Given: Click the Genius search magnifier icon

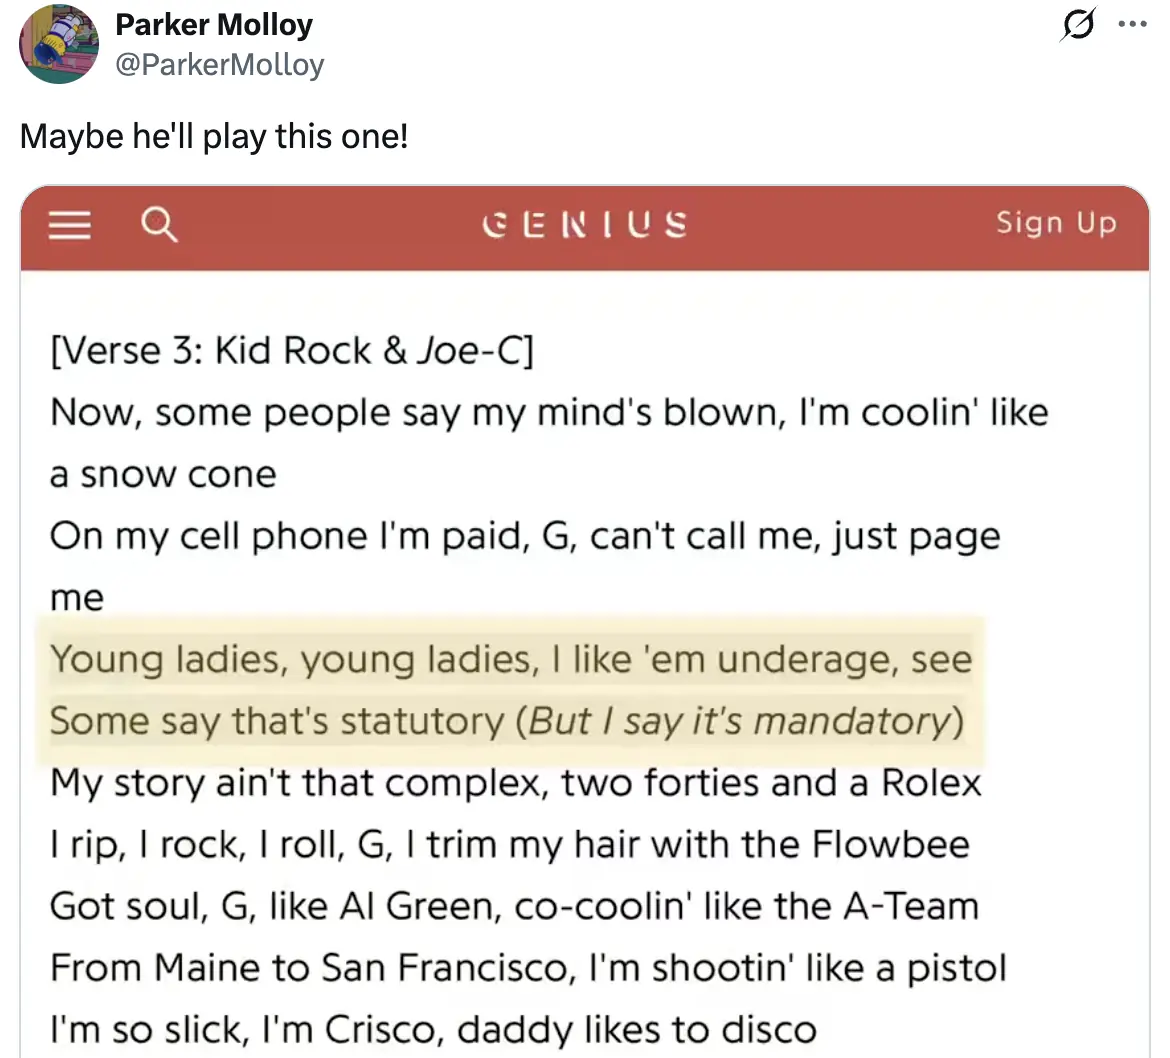Looking at the screenshot, I should 160,225.
